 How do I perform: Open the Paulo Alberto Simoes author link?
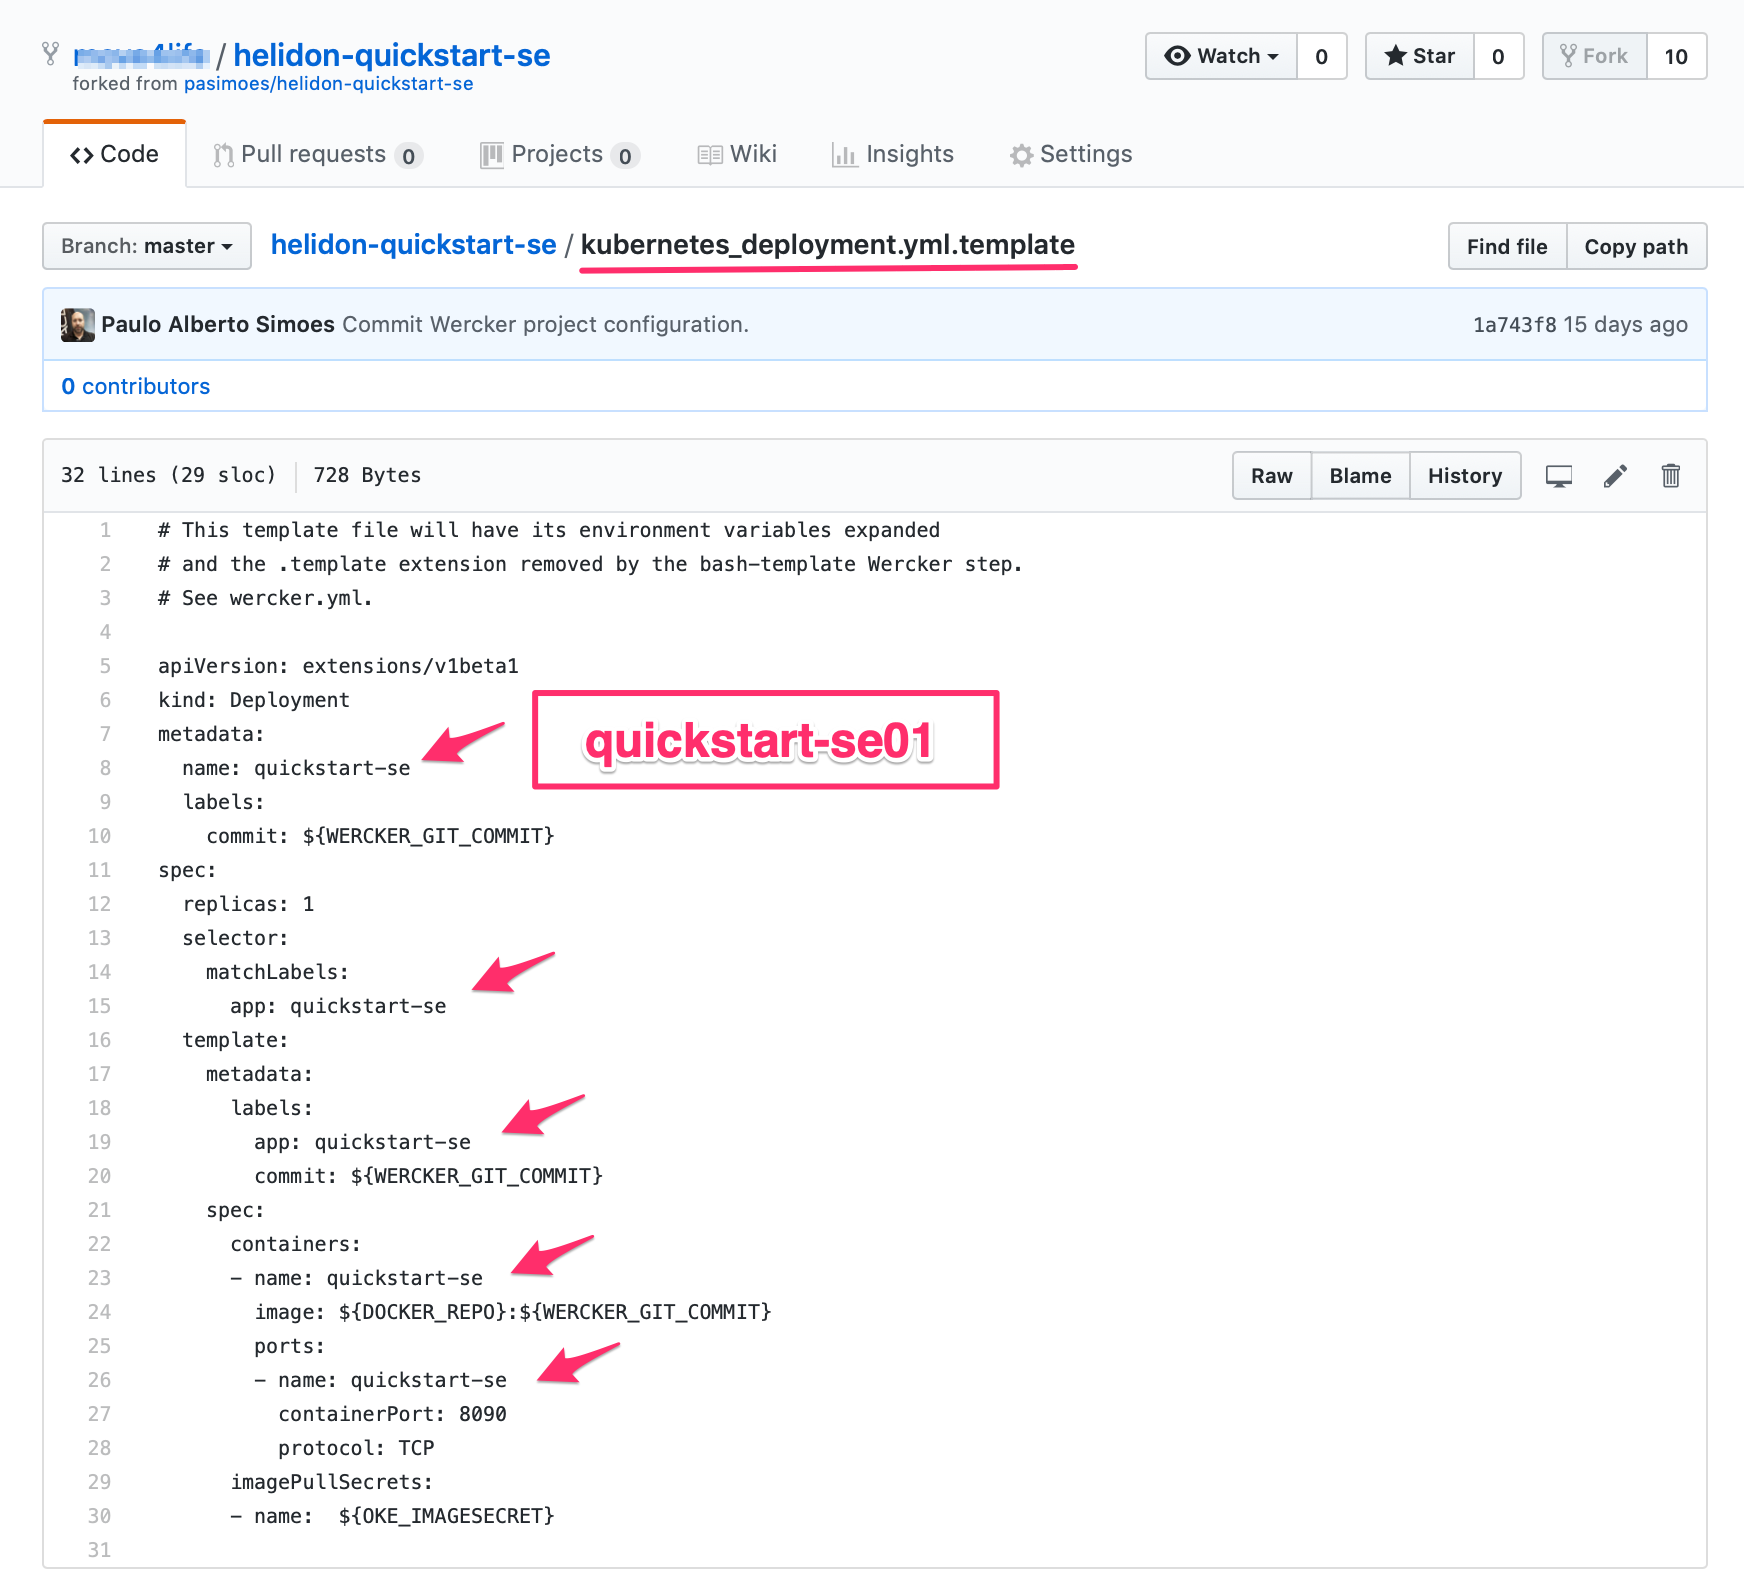pyautogui.click(x=218, y=325)
